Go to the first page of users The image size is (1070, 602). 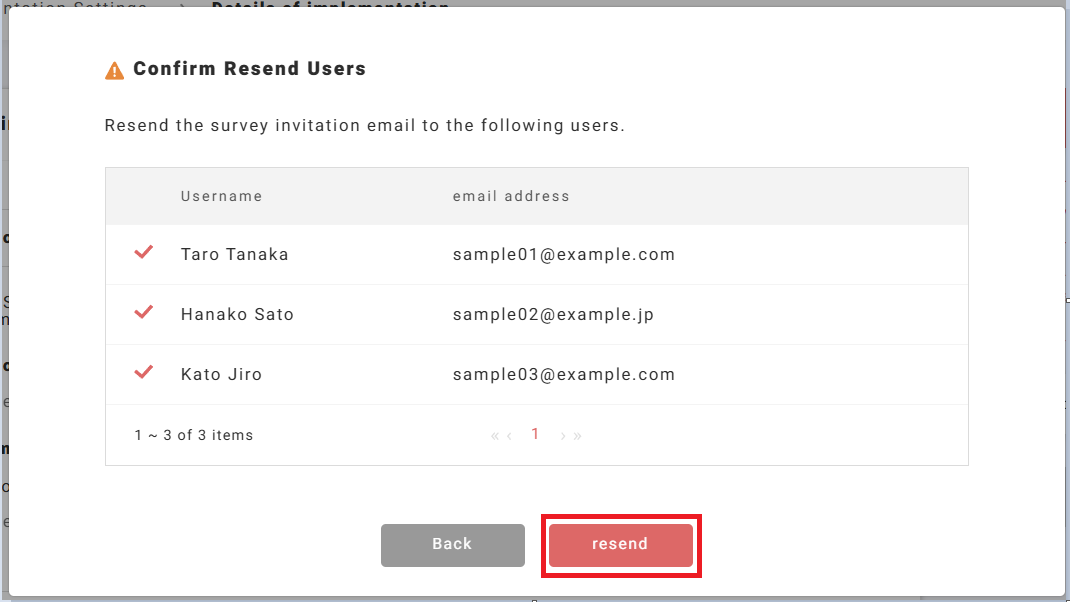(x=495, y=436)
